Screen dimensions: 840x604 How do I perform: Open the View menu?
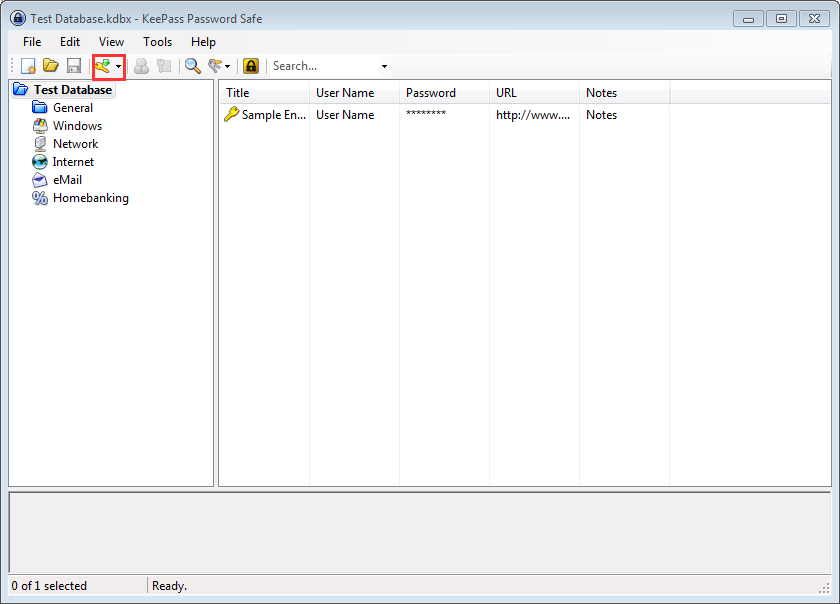point(111,42)
